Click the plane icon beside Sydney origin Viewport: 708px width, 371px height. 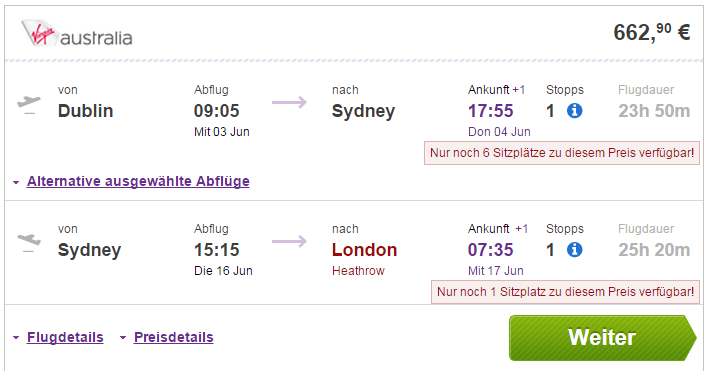(x=29, y=242)
